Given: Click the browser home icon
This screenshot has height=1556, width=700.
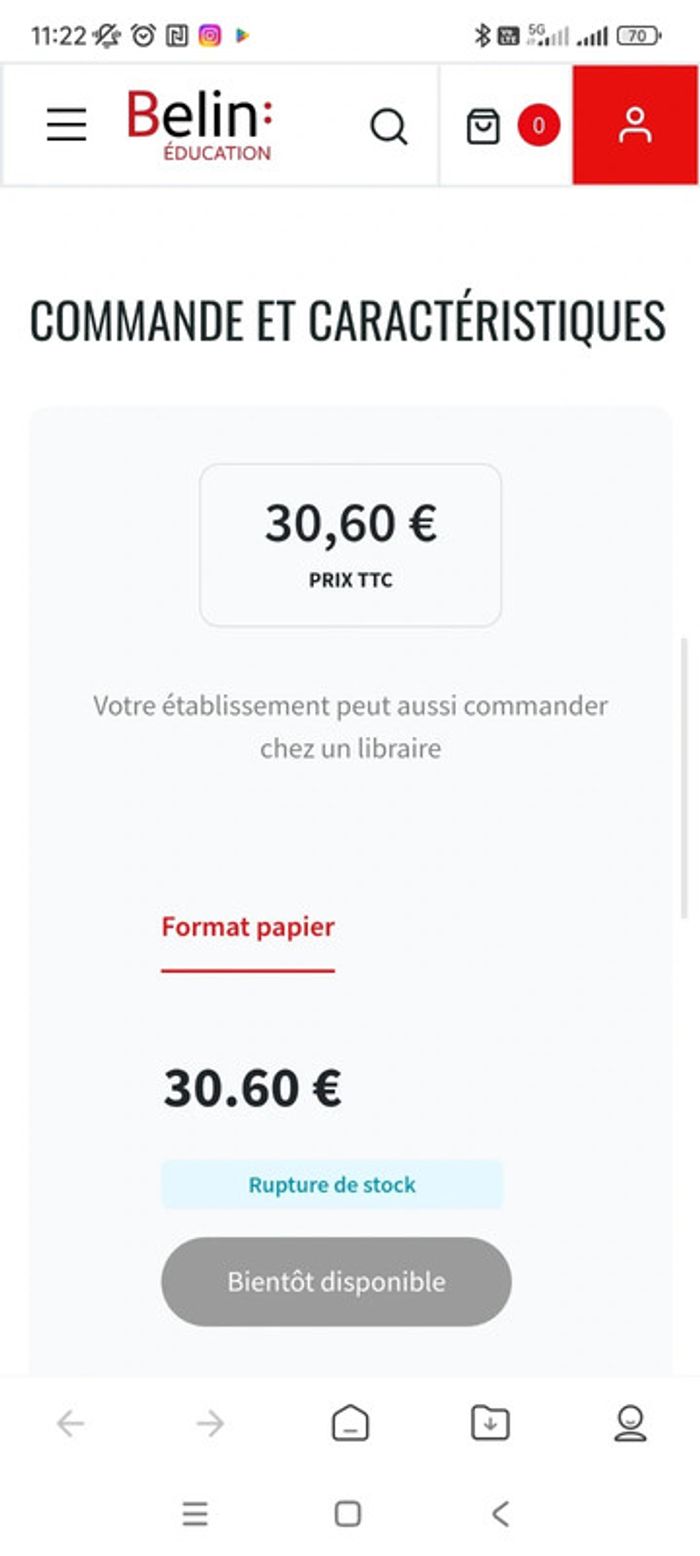Looking at the screenshot, I should click(x=349, y=1425).
